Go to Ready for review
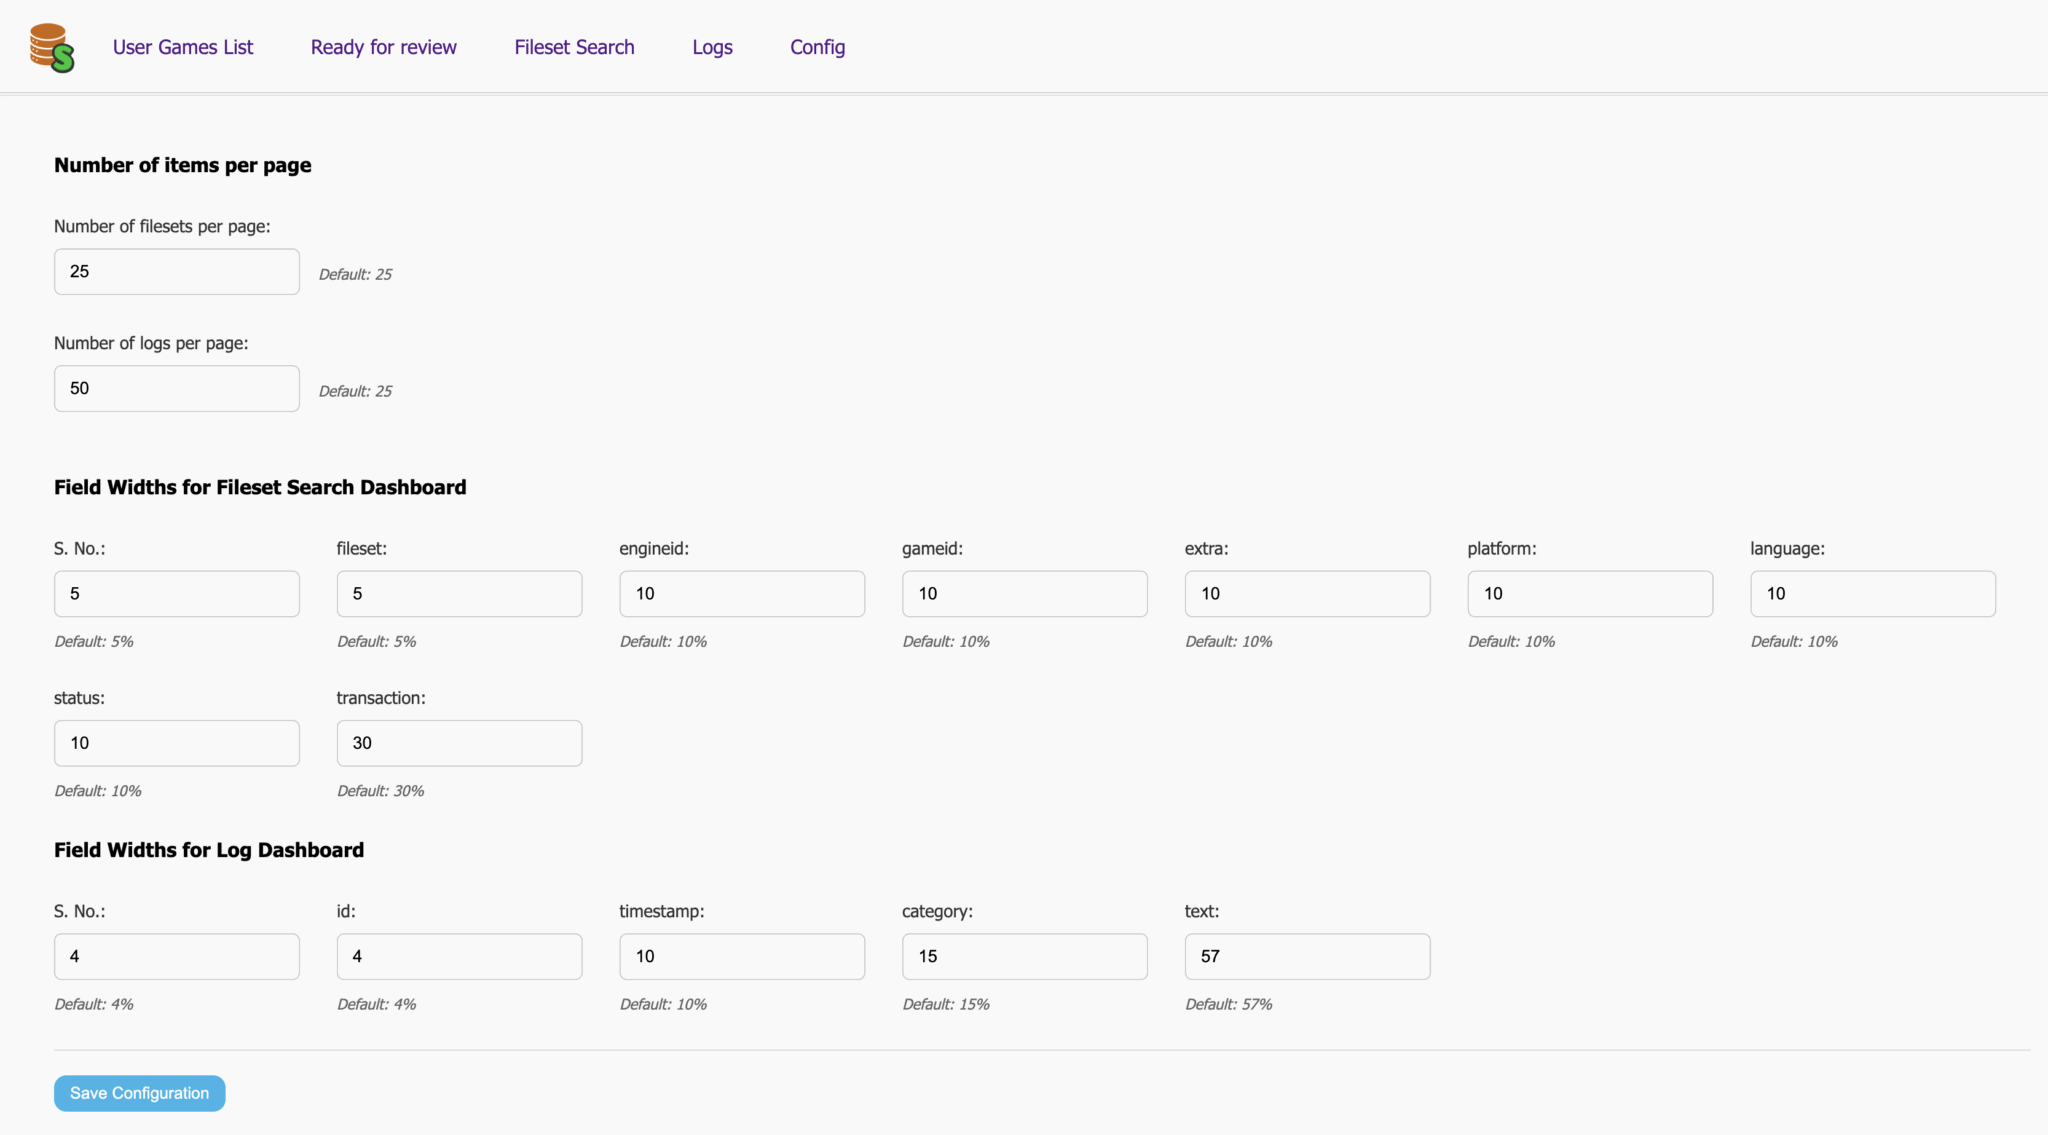 [x=383, y=47]
